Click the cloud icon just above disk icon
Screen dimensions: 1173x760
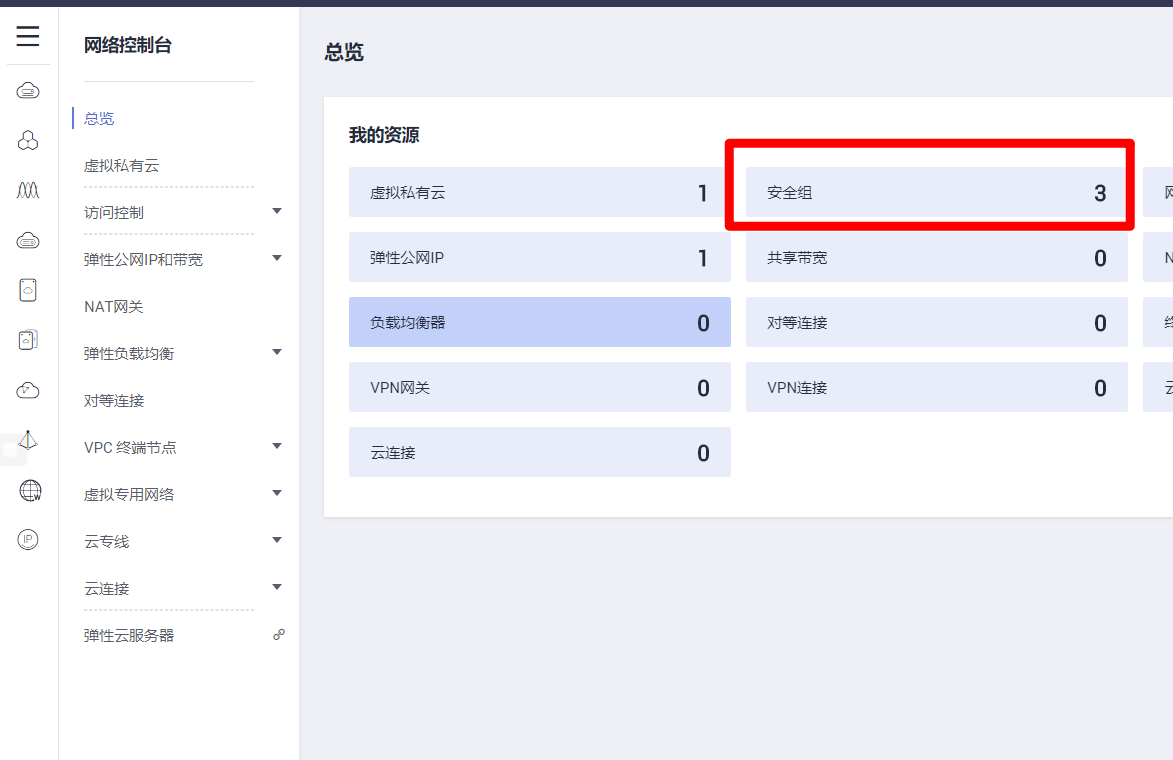28,241
